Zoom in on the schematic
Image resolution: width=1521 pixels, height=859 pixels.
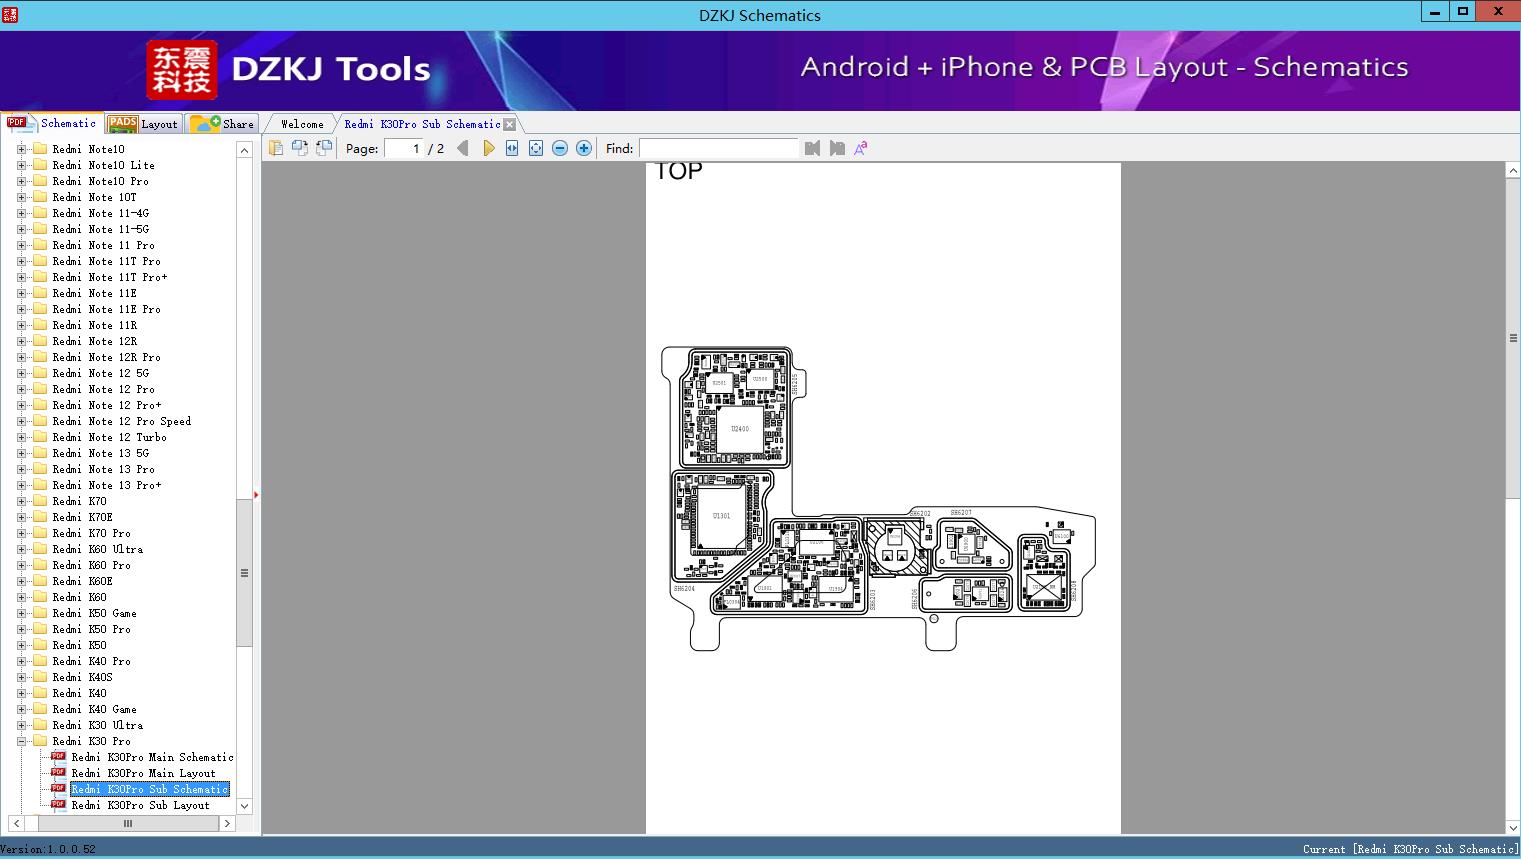coord(584,148)
